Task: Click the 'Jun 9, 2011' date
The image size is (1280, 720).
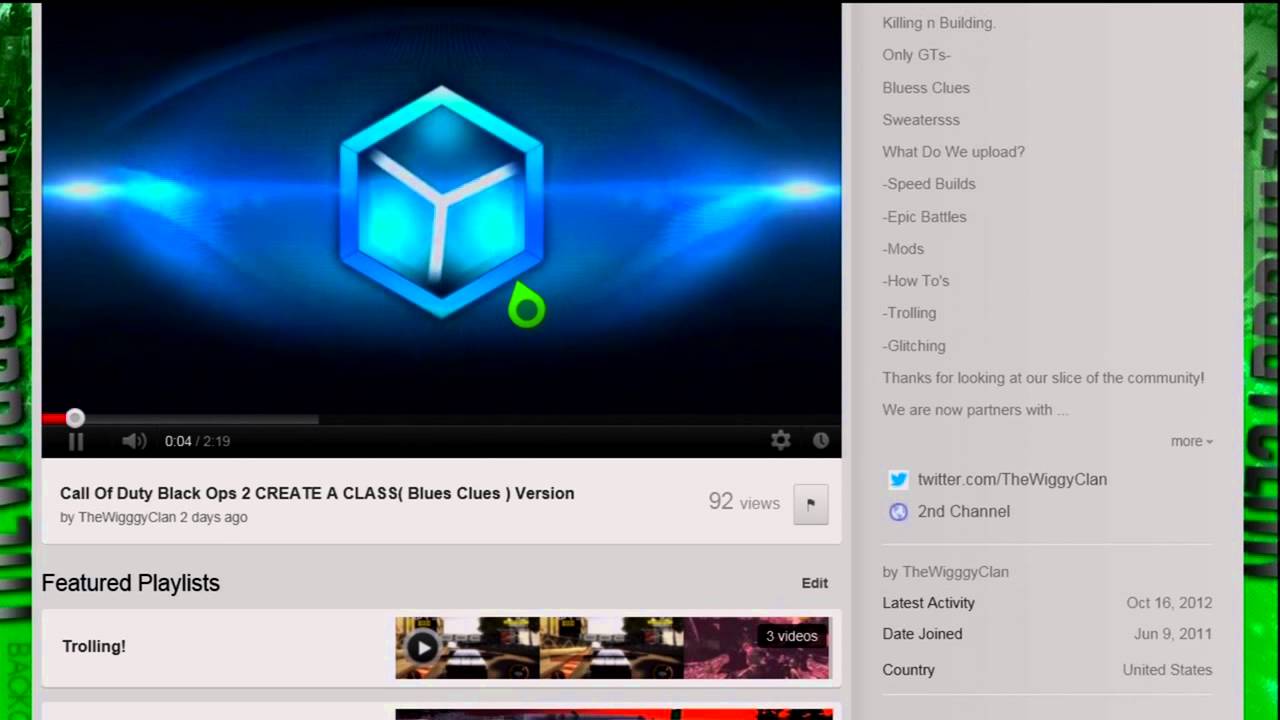Action: [1173, 634]
